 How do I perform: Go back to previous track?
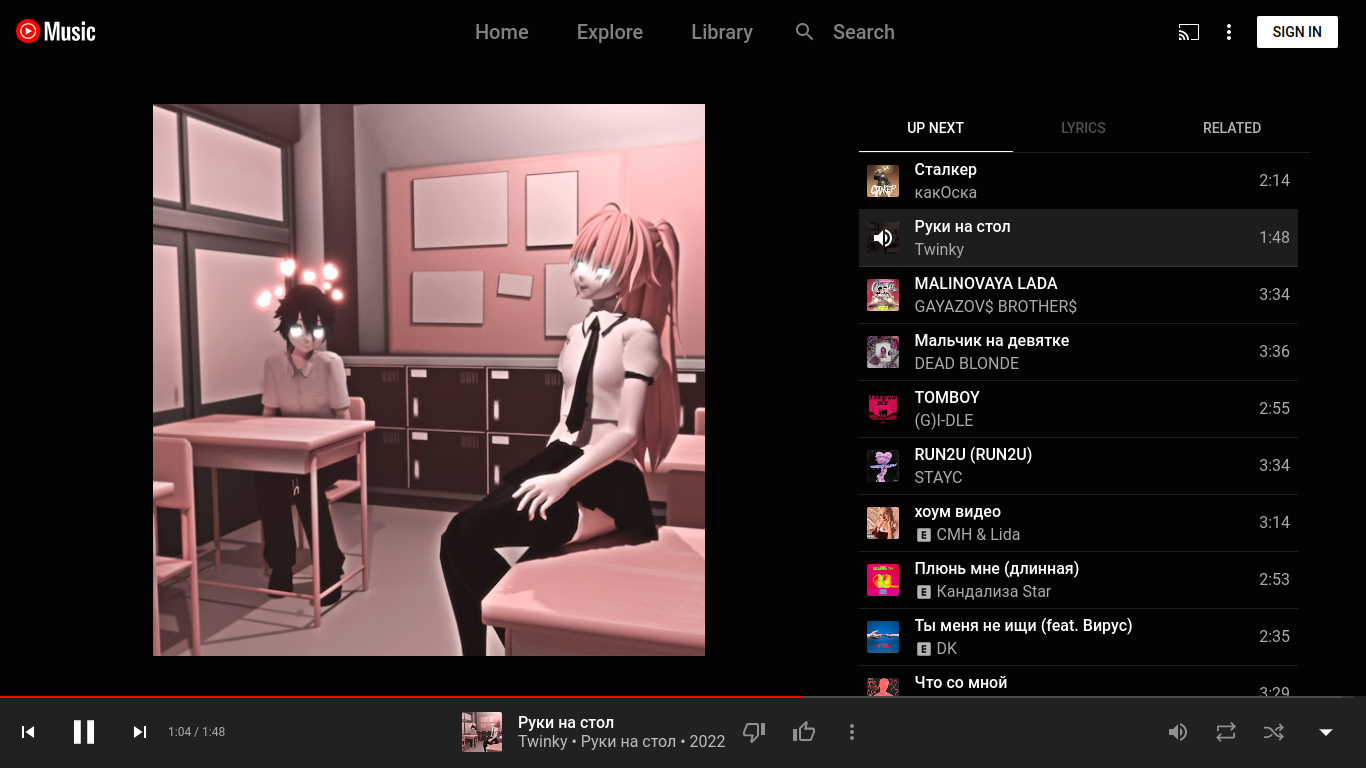coord(28,732)
